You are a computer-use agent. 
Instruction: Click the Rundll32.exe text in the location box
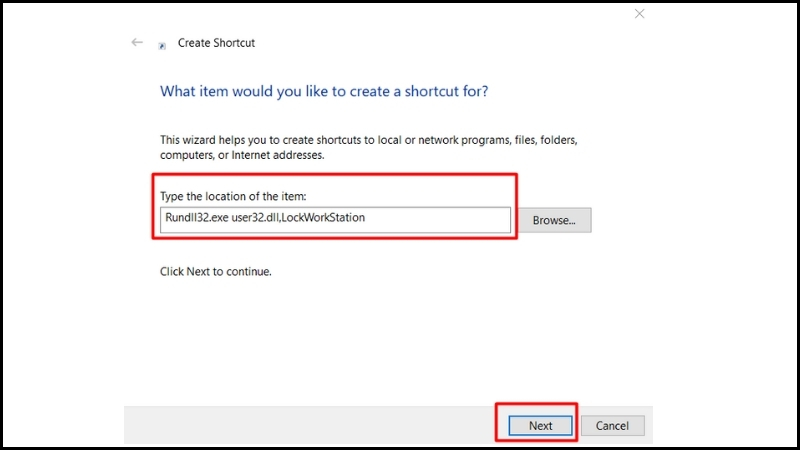(x=197, y=217)
